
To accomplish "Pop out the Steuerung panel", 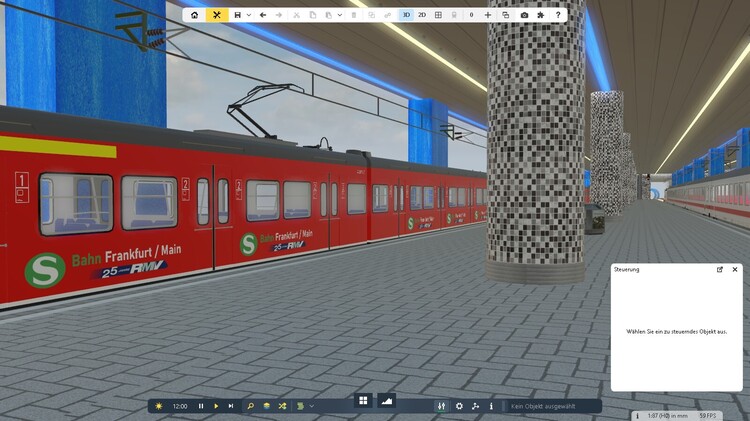I will (x=719, y=270).
